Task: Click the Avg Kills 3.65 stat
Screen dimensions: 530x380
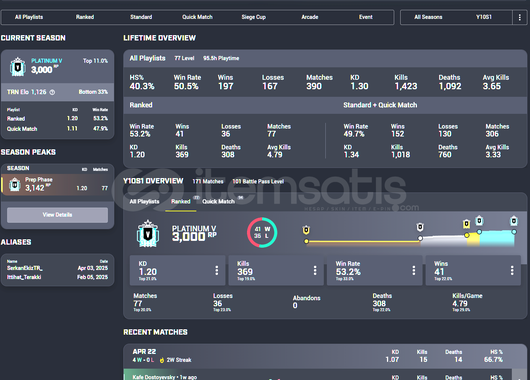Action: tap(496, 82)
